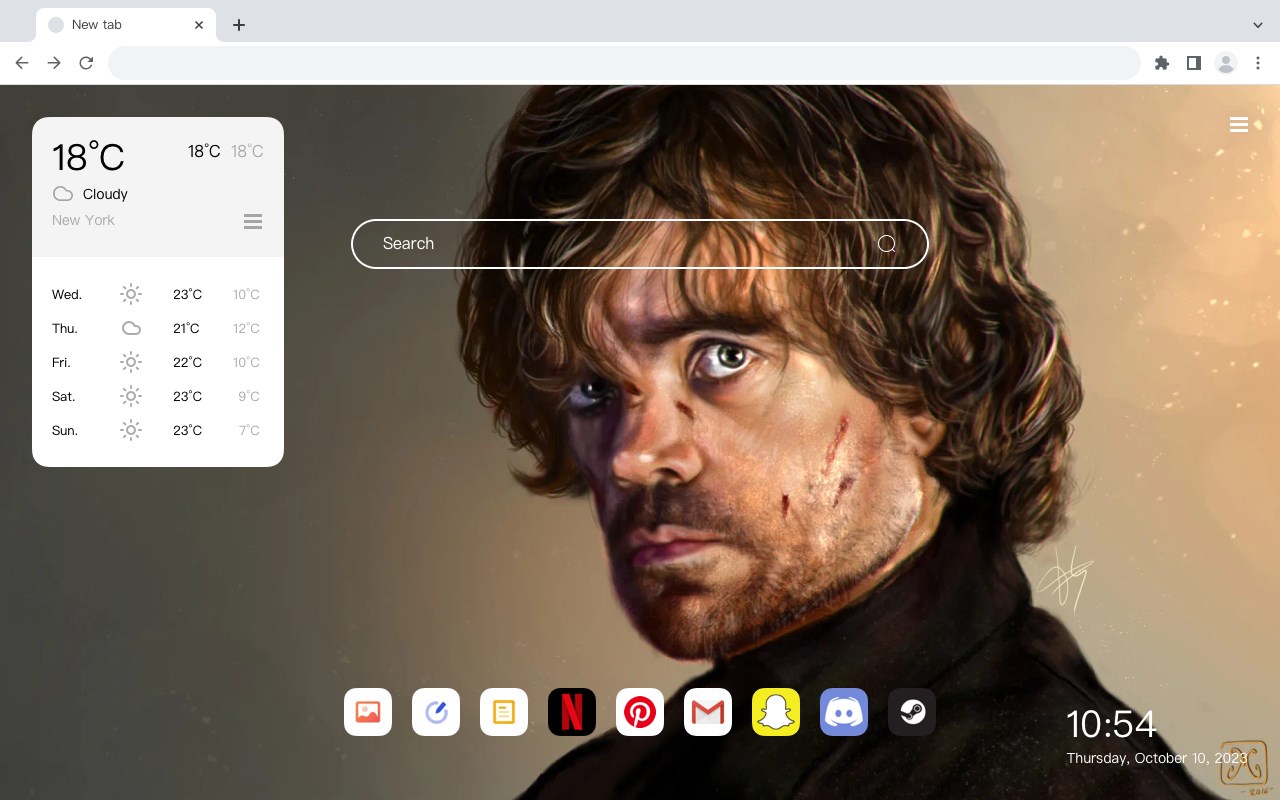This screenshot has height=800, width=1280.
Task: Select the New tab tab
Action: (x=126, y=25)
